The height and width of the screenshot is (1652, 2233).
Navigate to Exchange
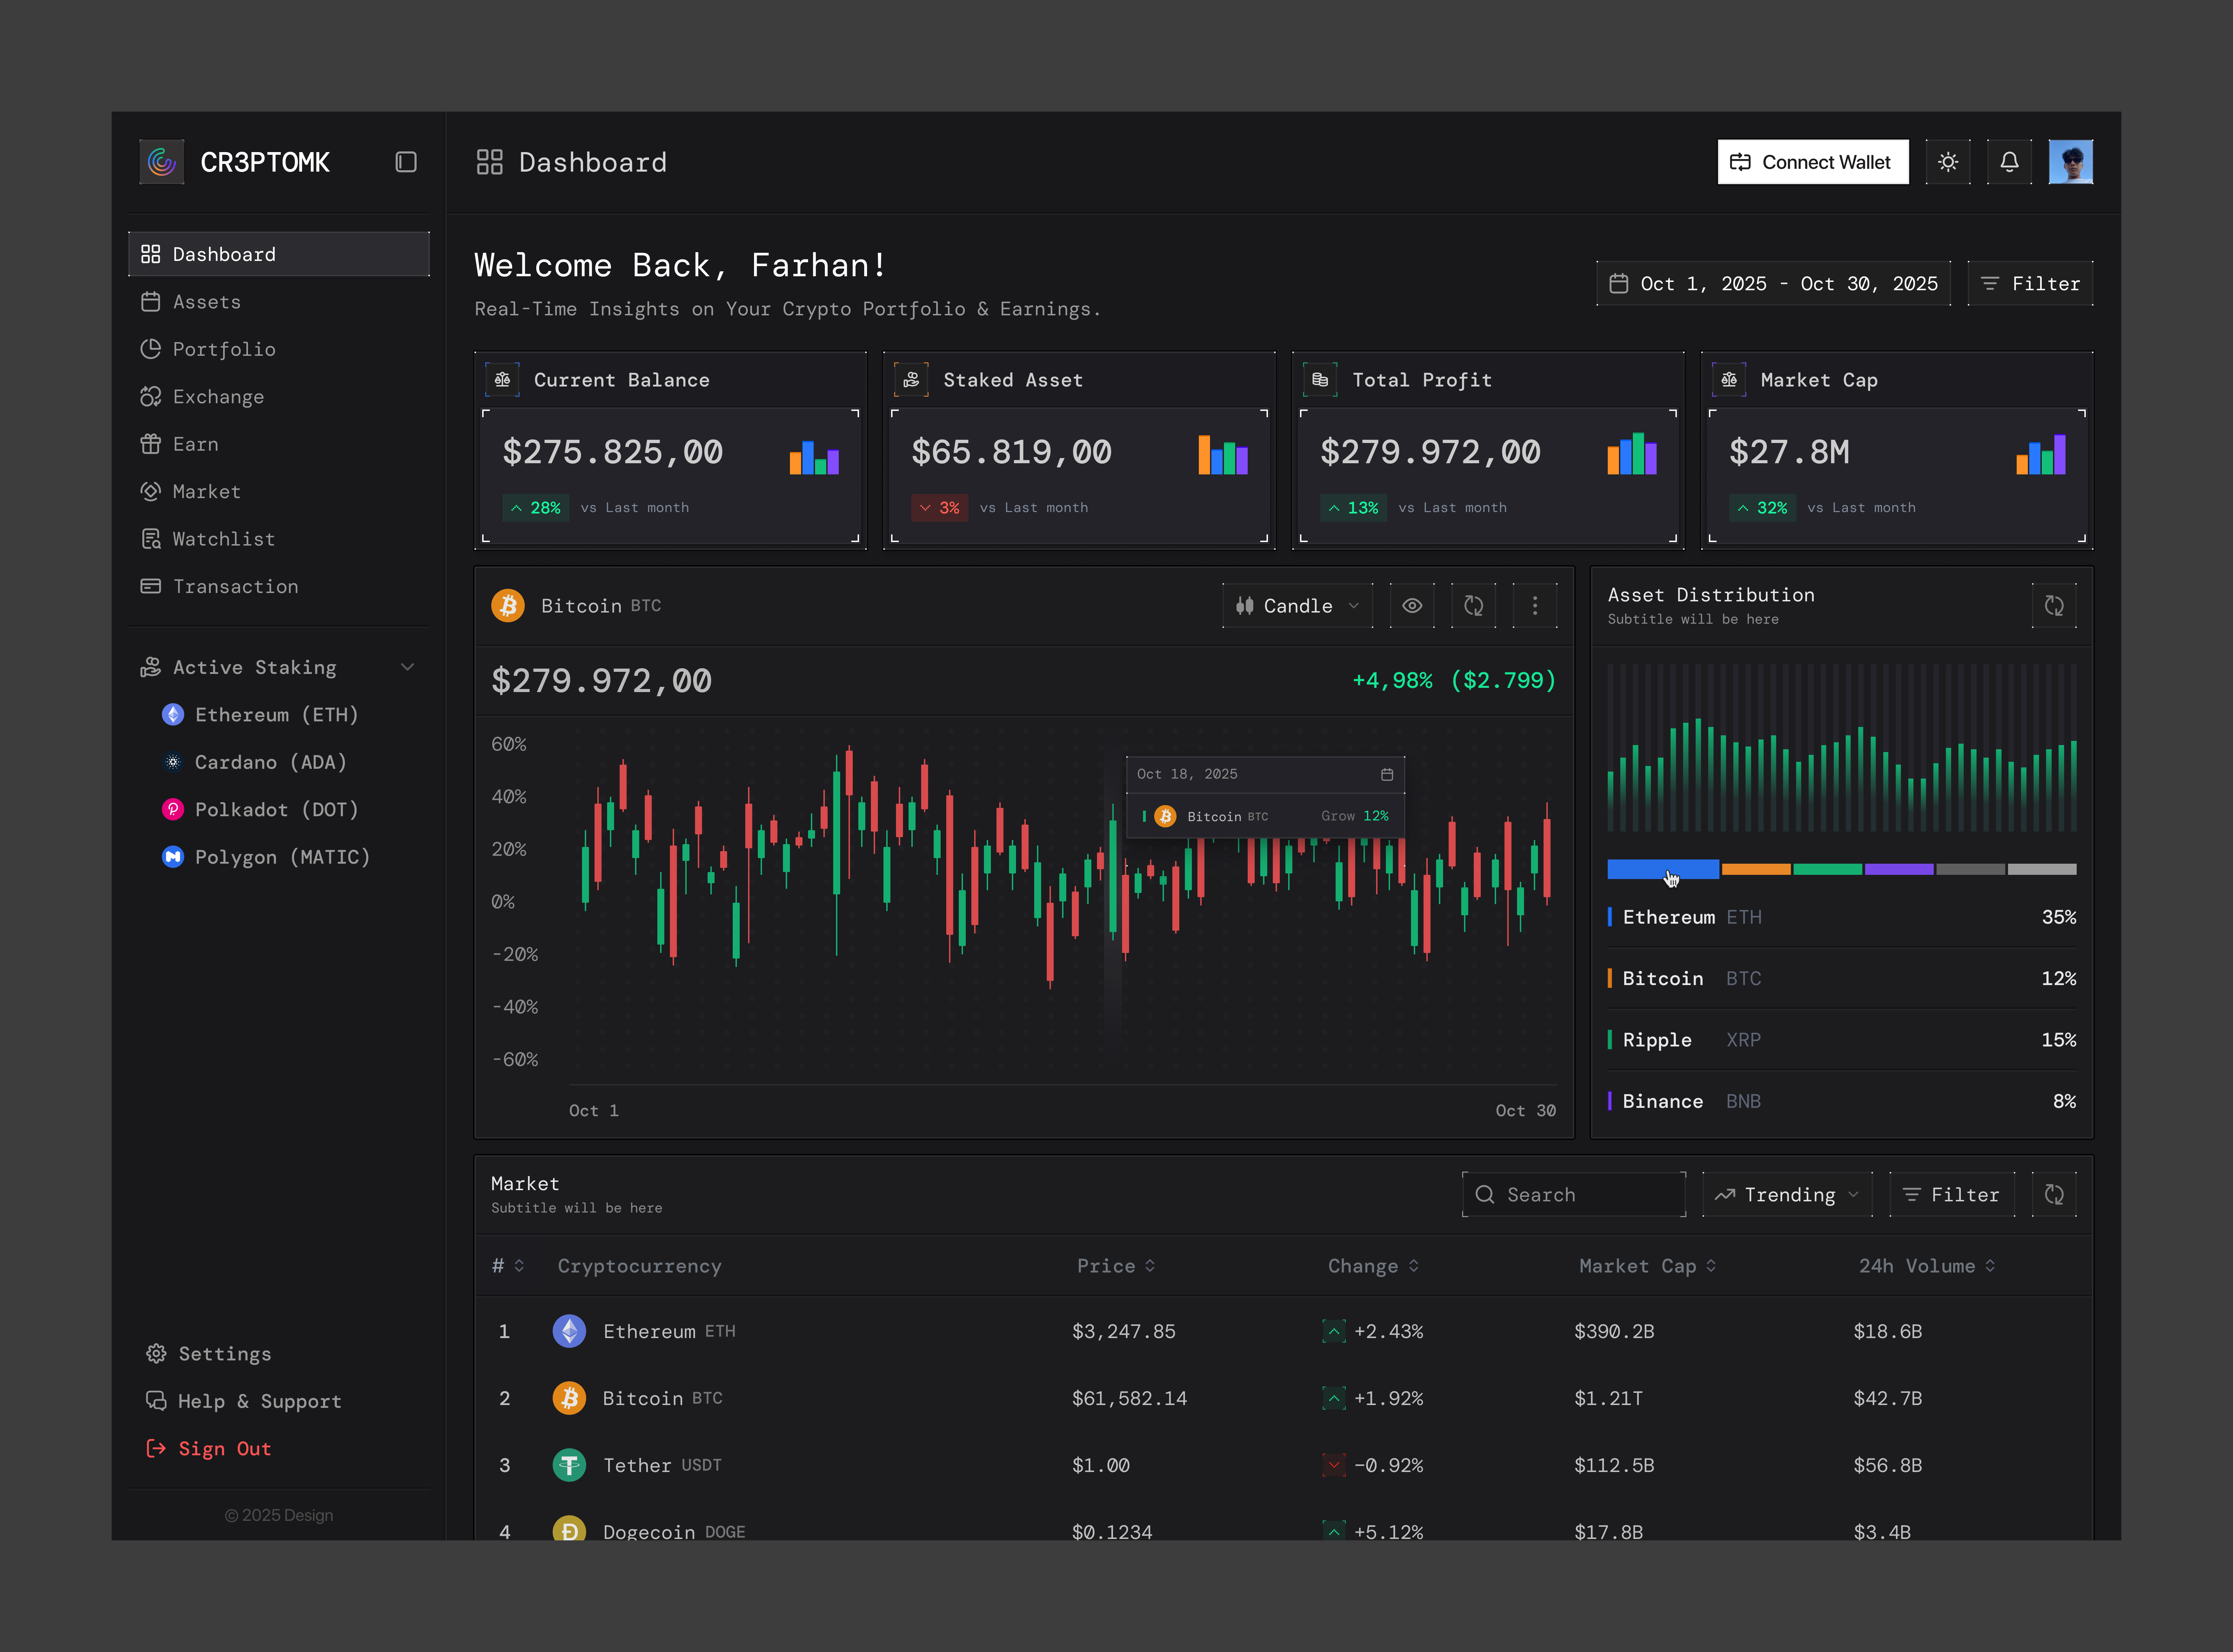pos(279,397)
